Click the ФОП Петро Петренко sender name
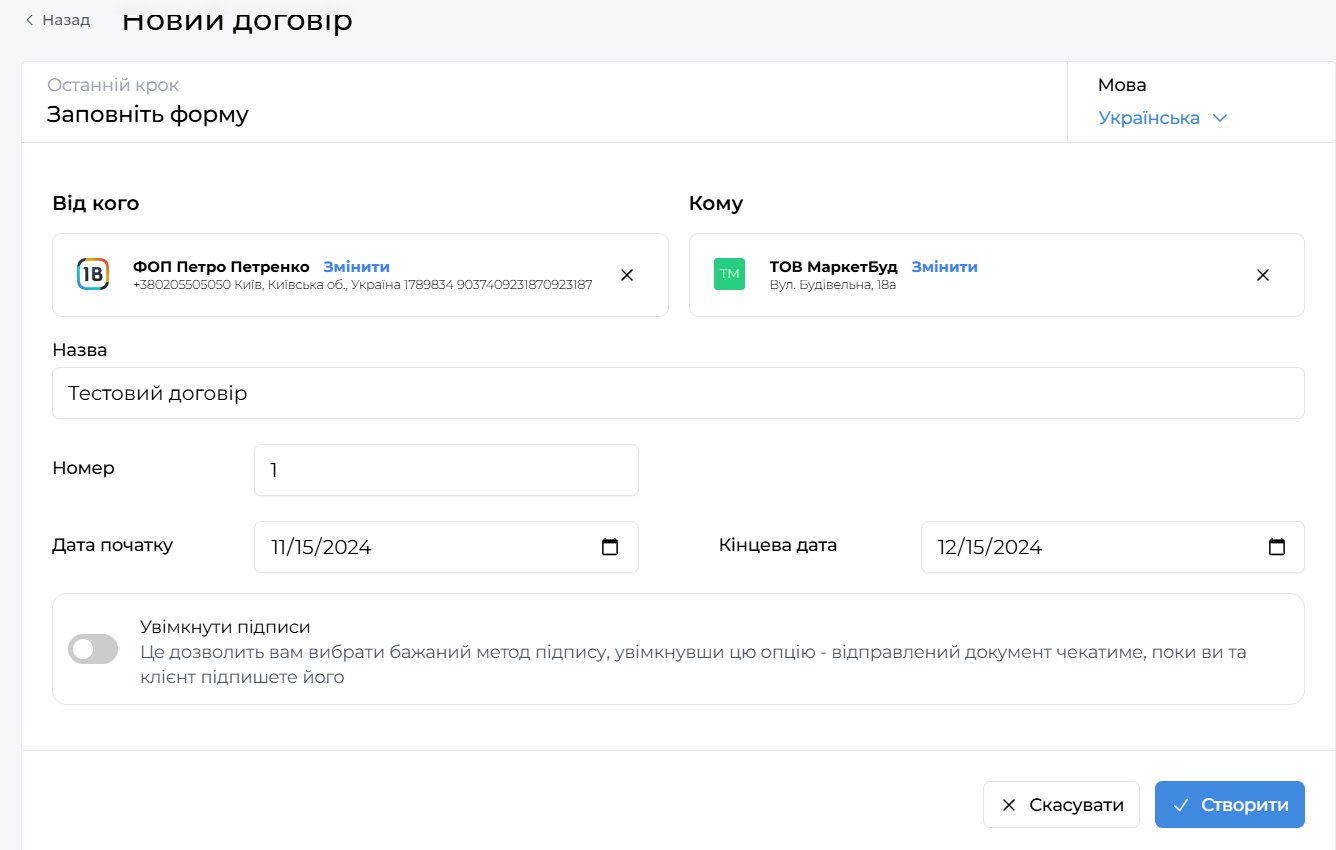Image resolution: width=1336 pixels, height=850 pixels. pyautogui.click(x=221, y=267)
